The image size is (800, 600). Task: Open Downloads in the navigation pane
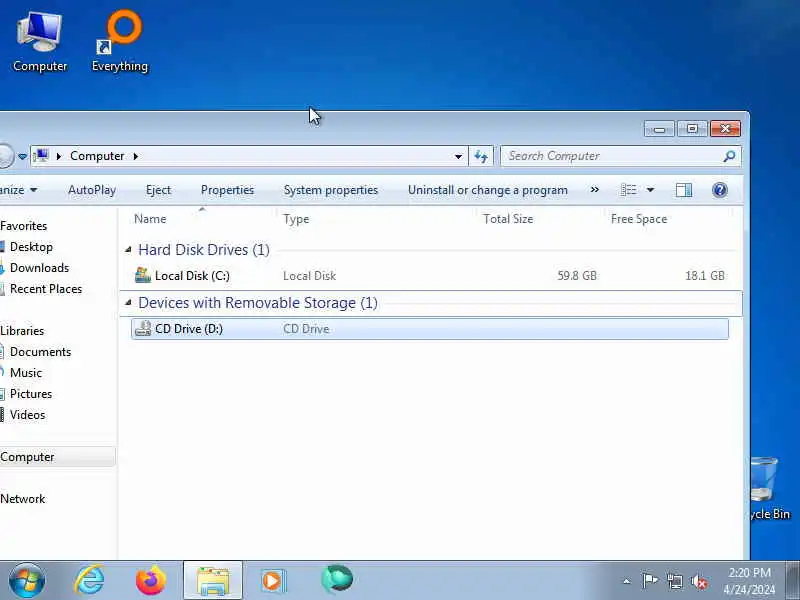point(39,268)
